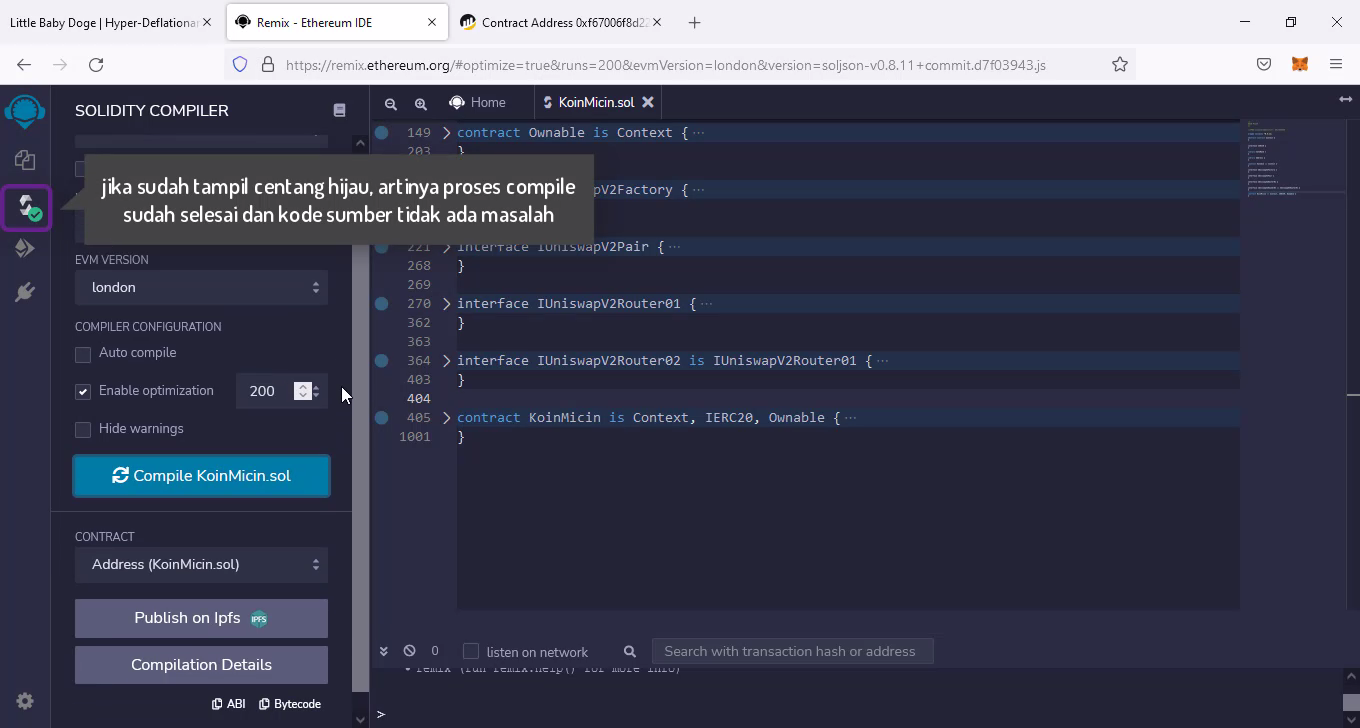The height and width of the screenshot is (728, 1360).
Task: Toggle listen on network checkbox
Action: [x=471, y=652]
